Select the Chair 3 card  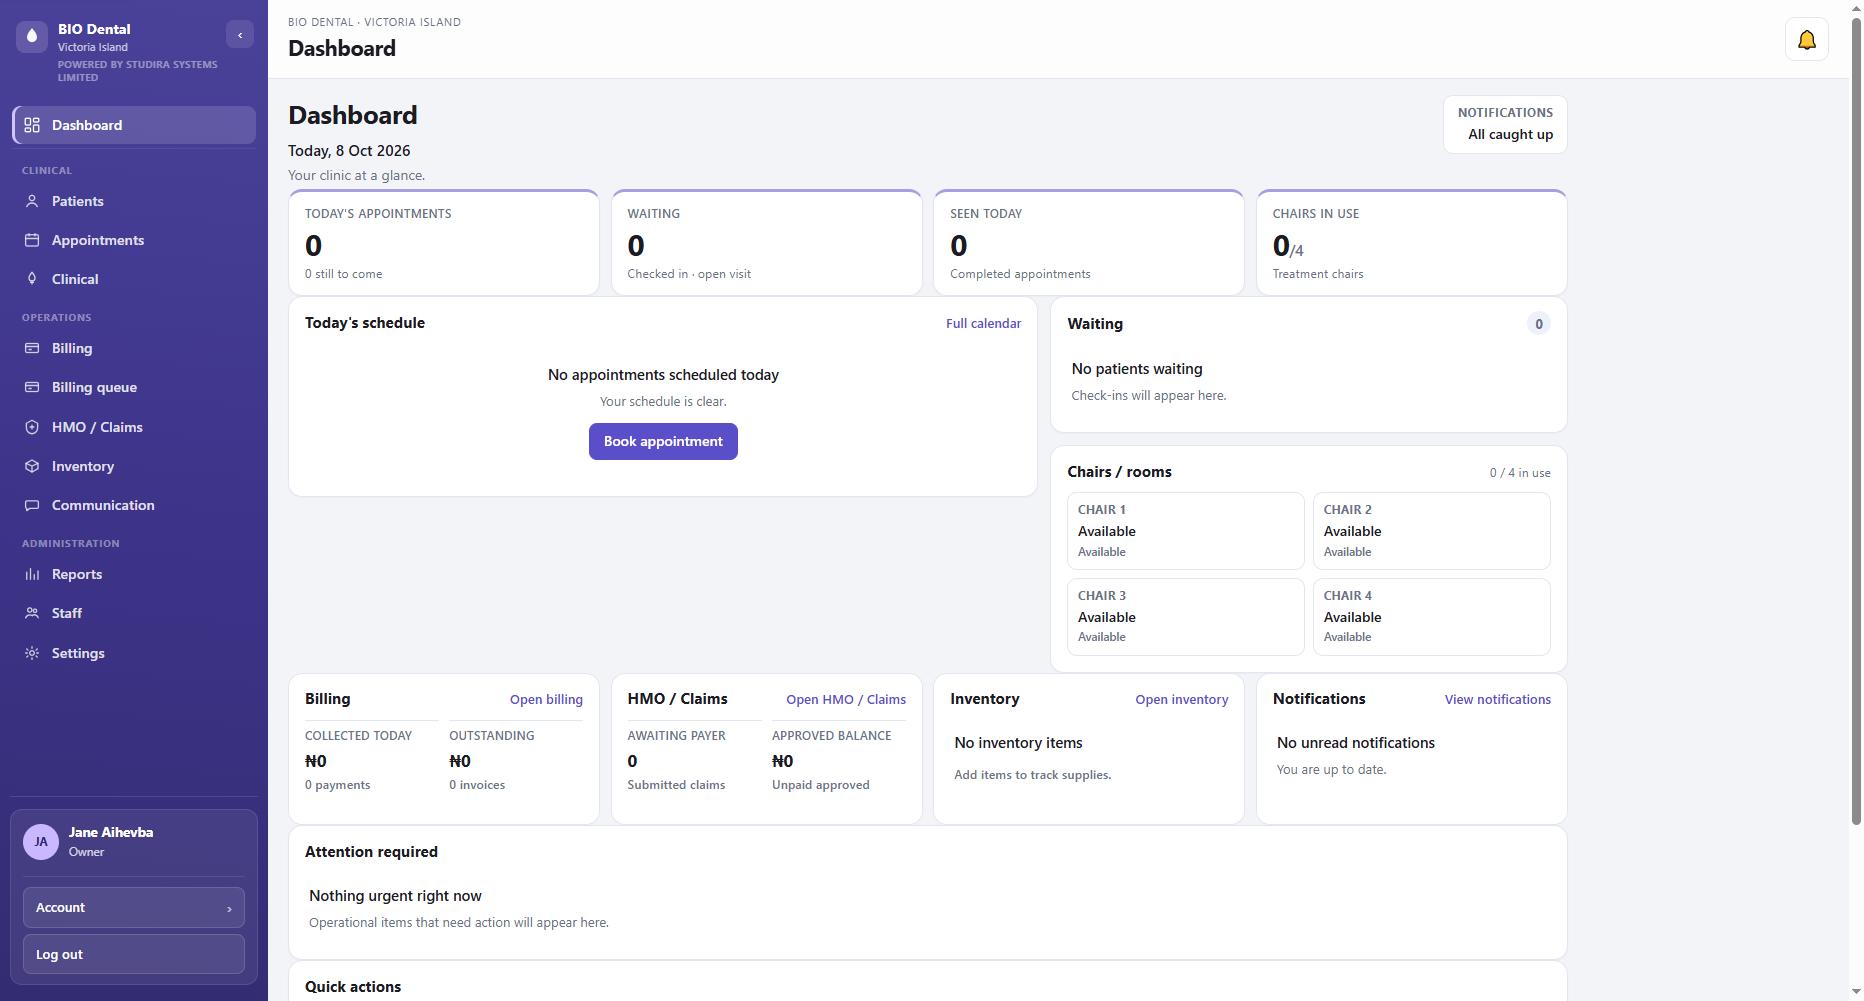point(1186,617)
